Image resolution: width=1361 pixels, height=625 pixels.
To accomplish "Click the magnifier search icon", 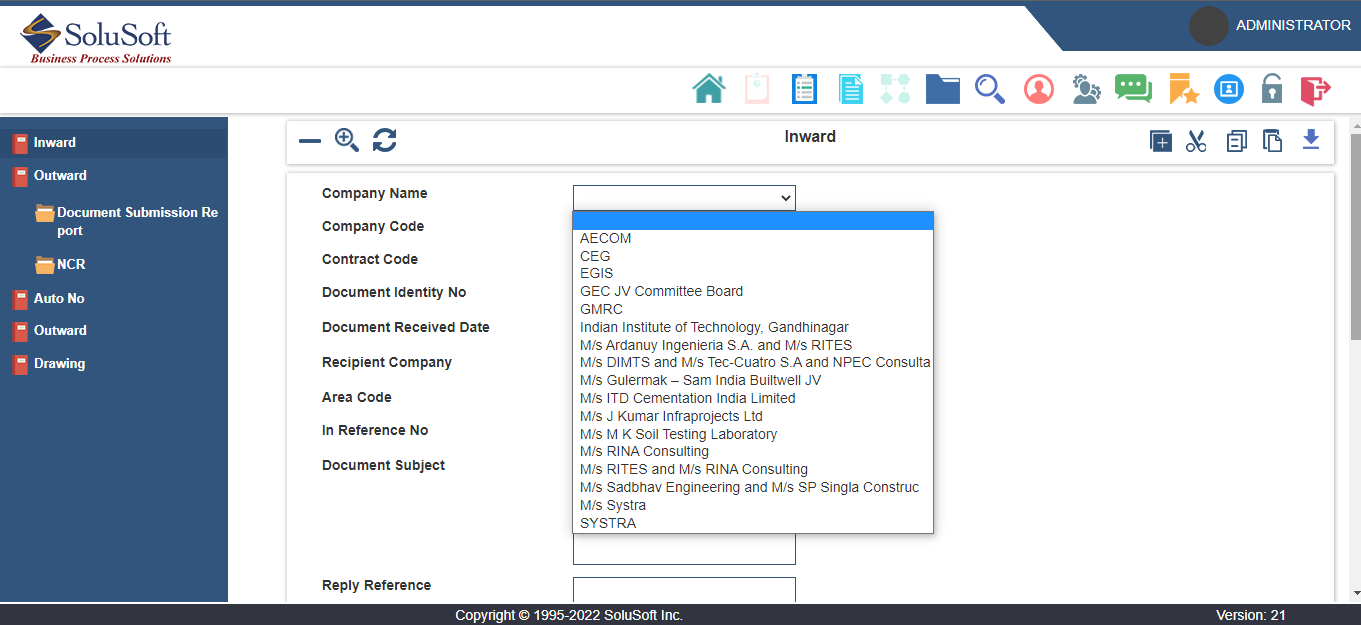I will pyautogui.click(x=990, y=89).
